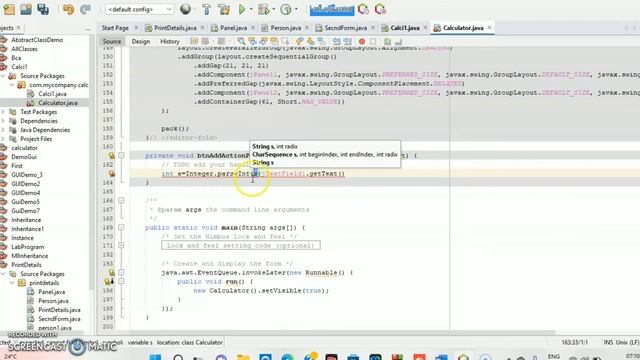Click the blue memory usage bar

point(332,9)
